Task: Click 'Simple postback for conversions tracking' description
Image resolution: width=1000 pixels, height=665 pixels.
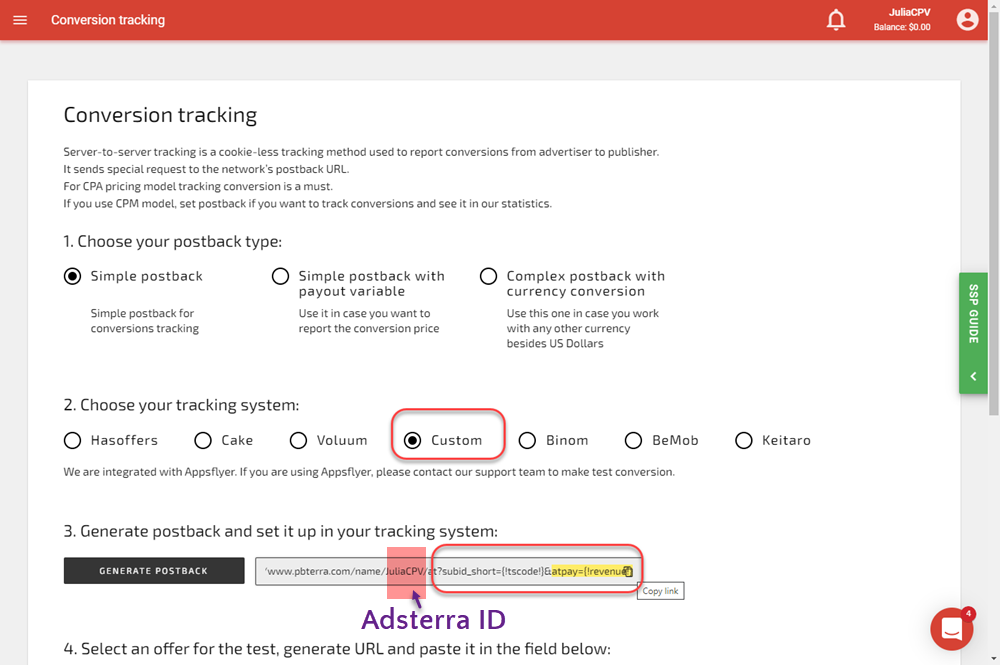Action: 145,321
